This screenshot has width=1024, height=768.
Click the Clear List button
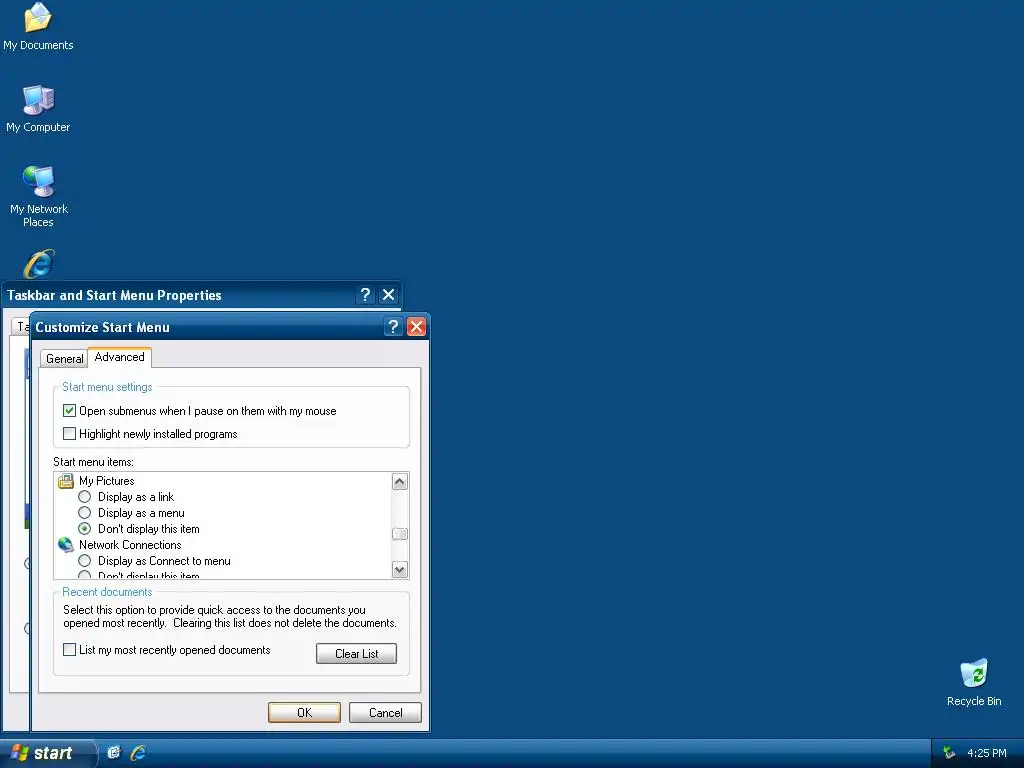(x=357, y=654)
